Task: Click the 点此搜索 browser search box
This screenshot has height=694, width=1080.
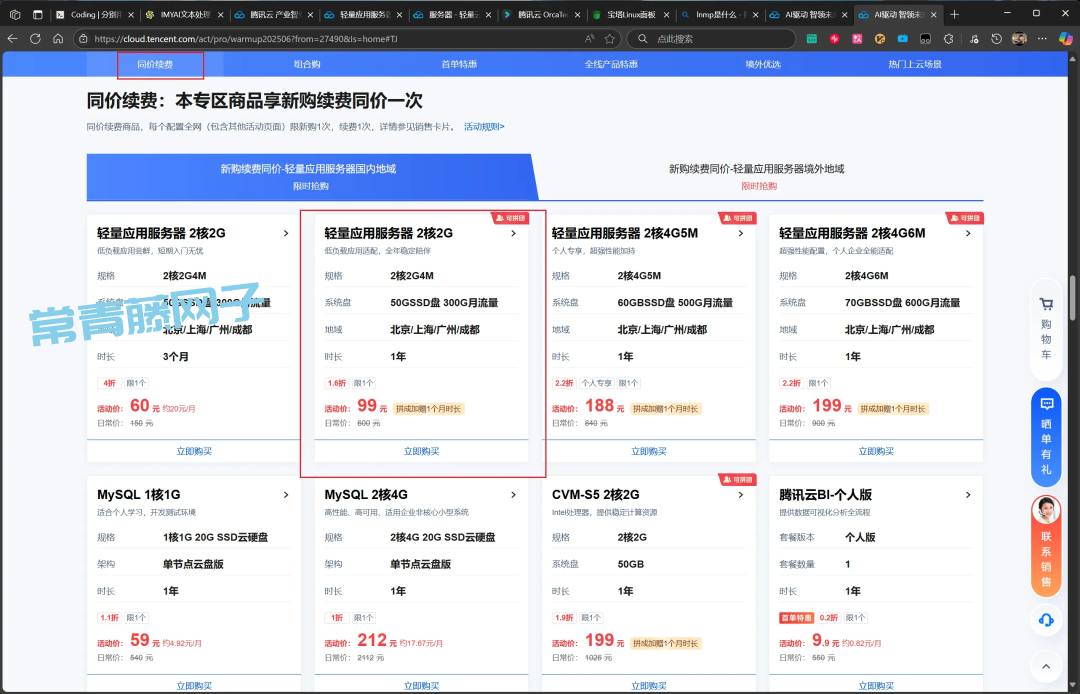Action: click(720, 38)
